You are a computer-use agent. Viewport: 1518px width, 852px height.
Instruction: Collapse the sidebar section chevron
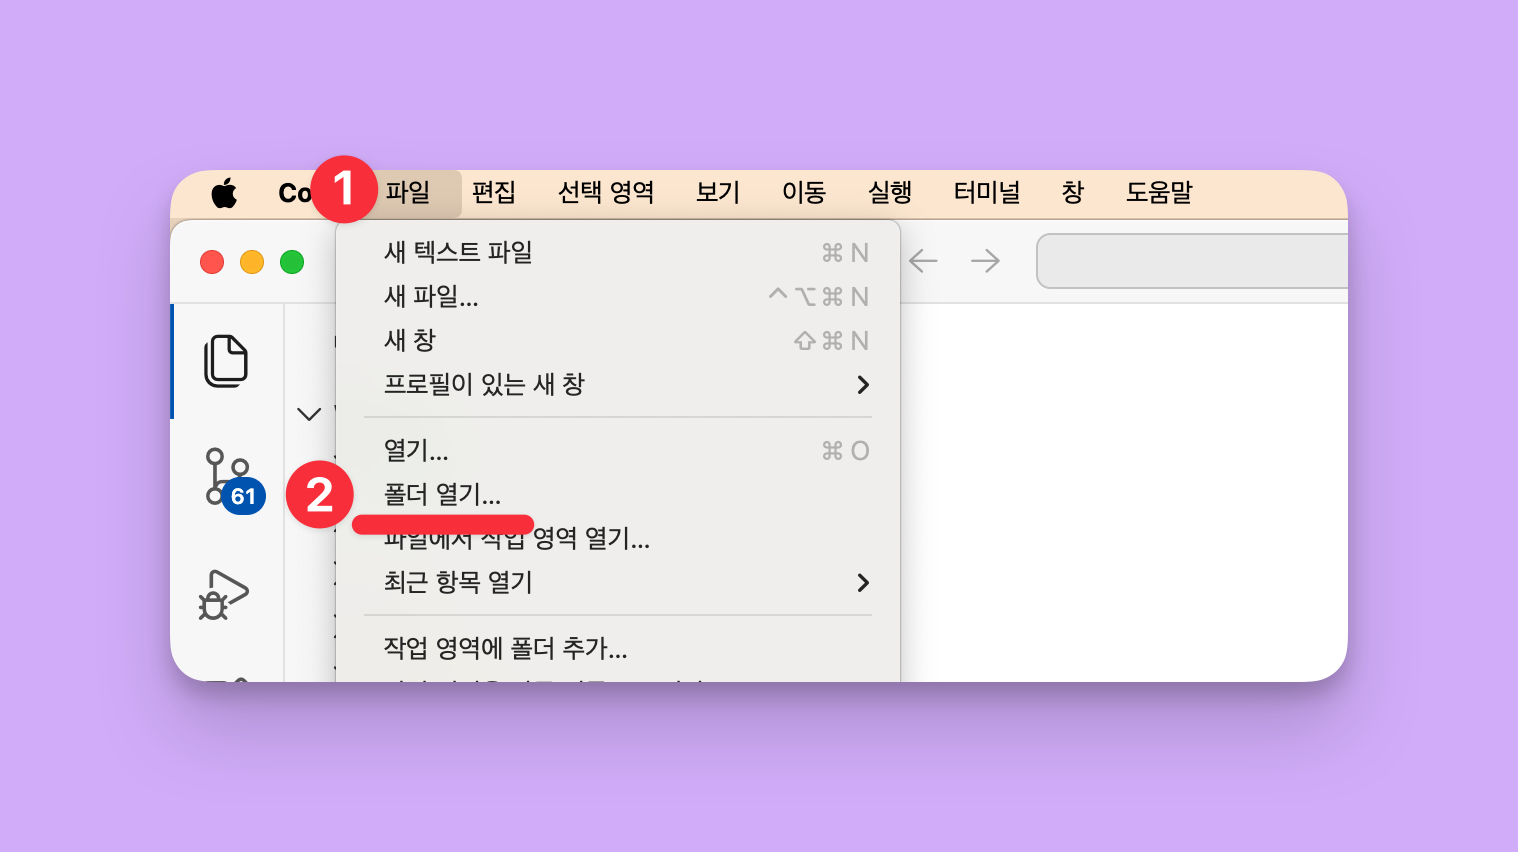[309, 414]
